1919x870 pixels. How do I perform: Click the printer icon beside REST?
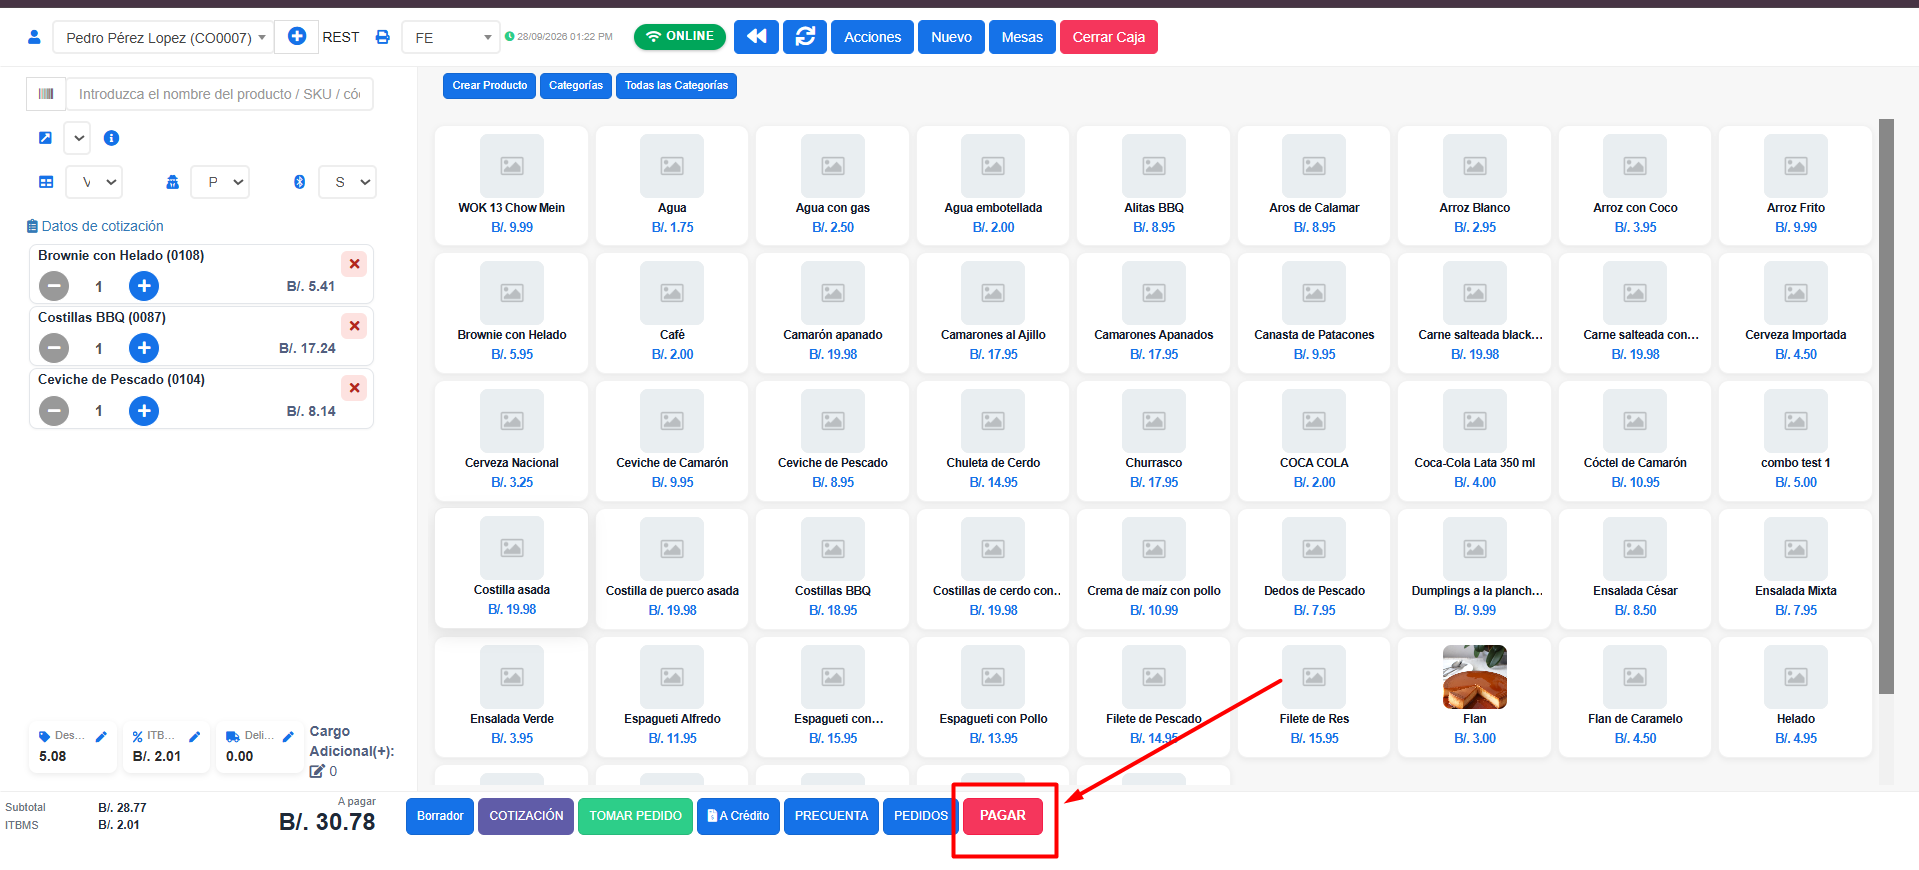point(382,37)
